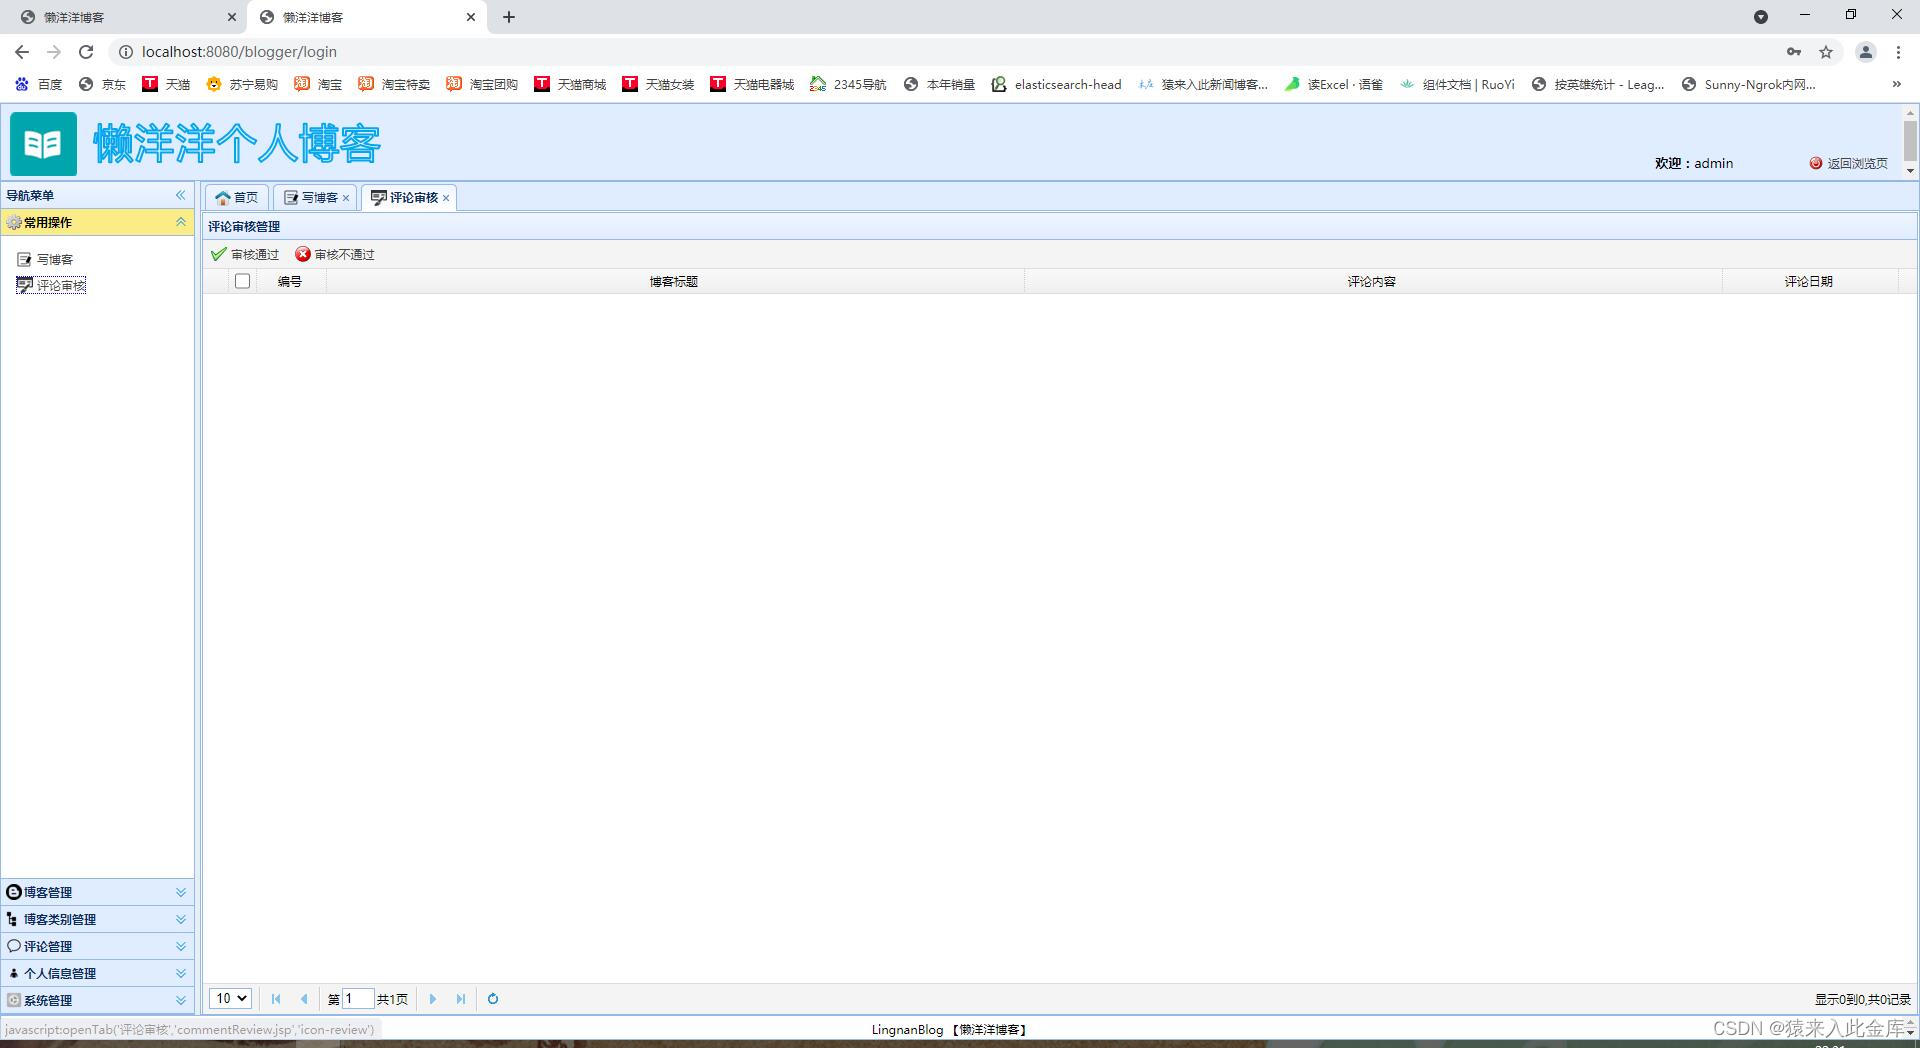The width and height of the screenshot is (1920, 1048).
Task: Click the page number input field
Action: pos(358,998)
